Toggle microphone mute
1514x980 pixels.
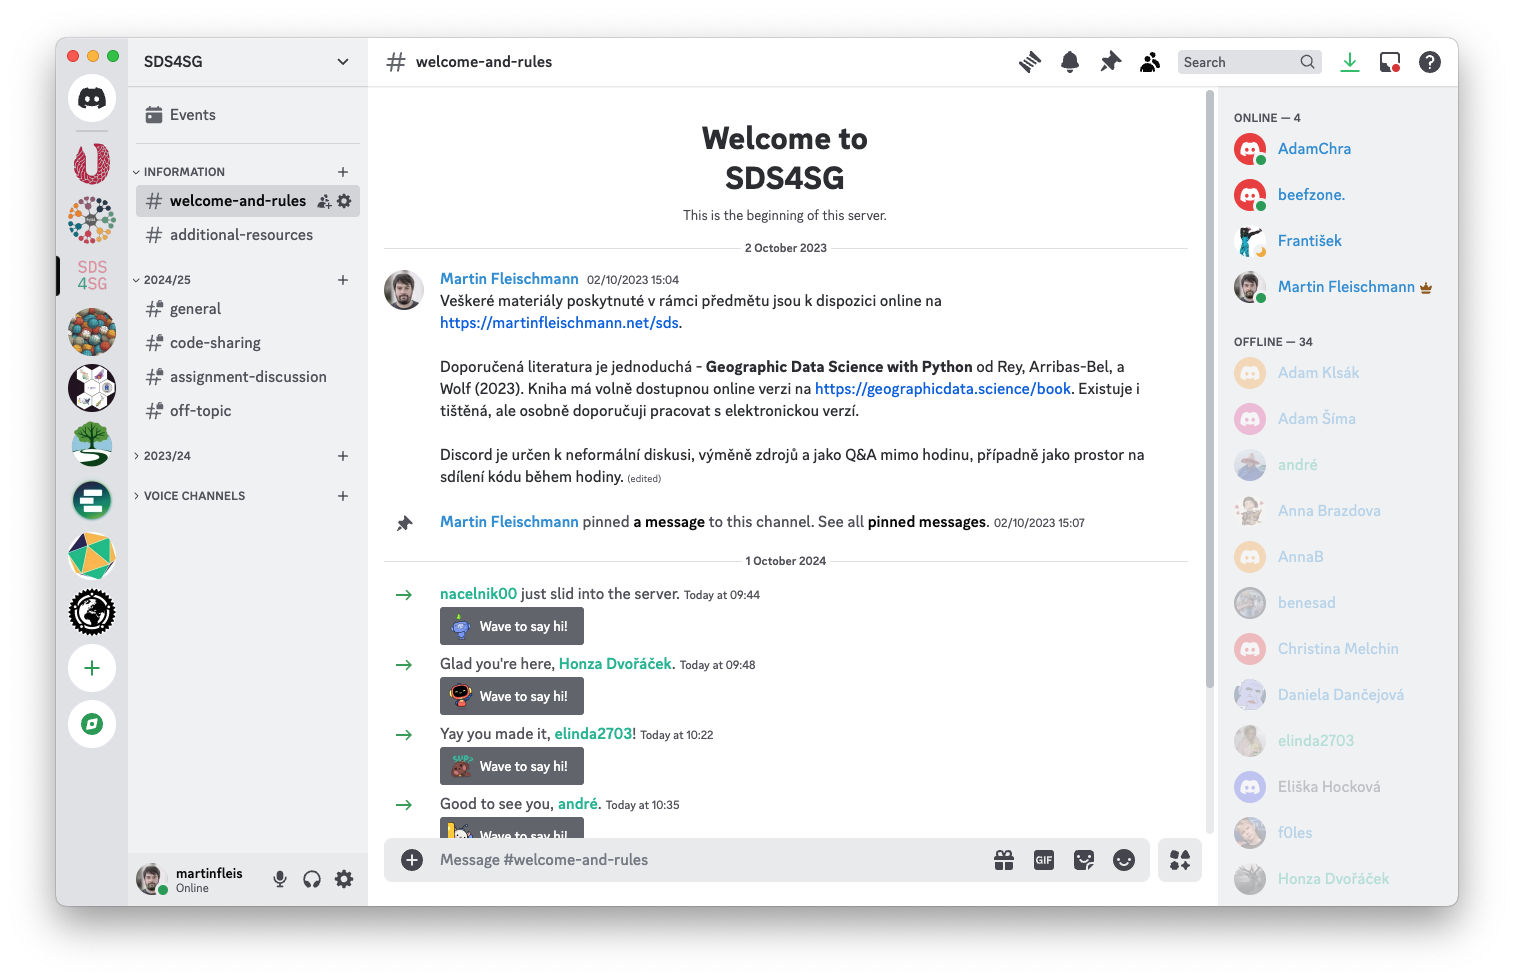click(x=280, y=879)
